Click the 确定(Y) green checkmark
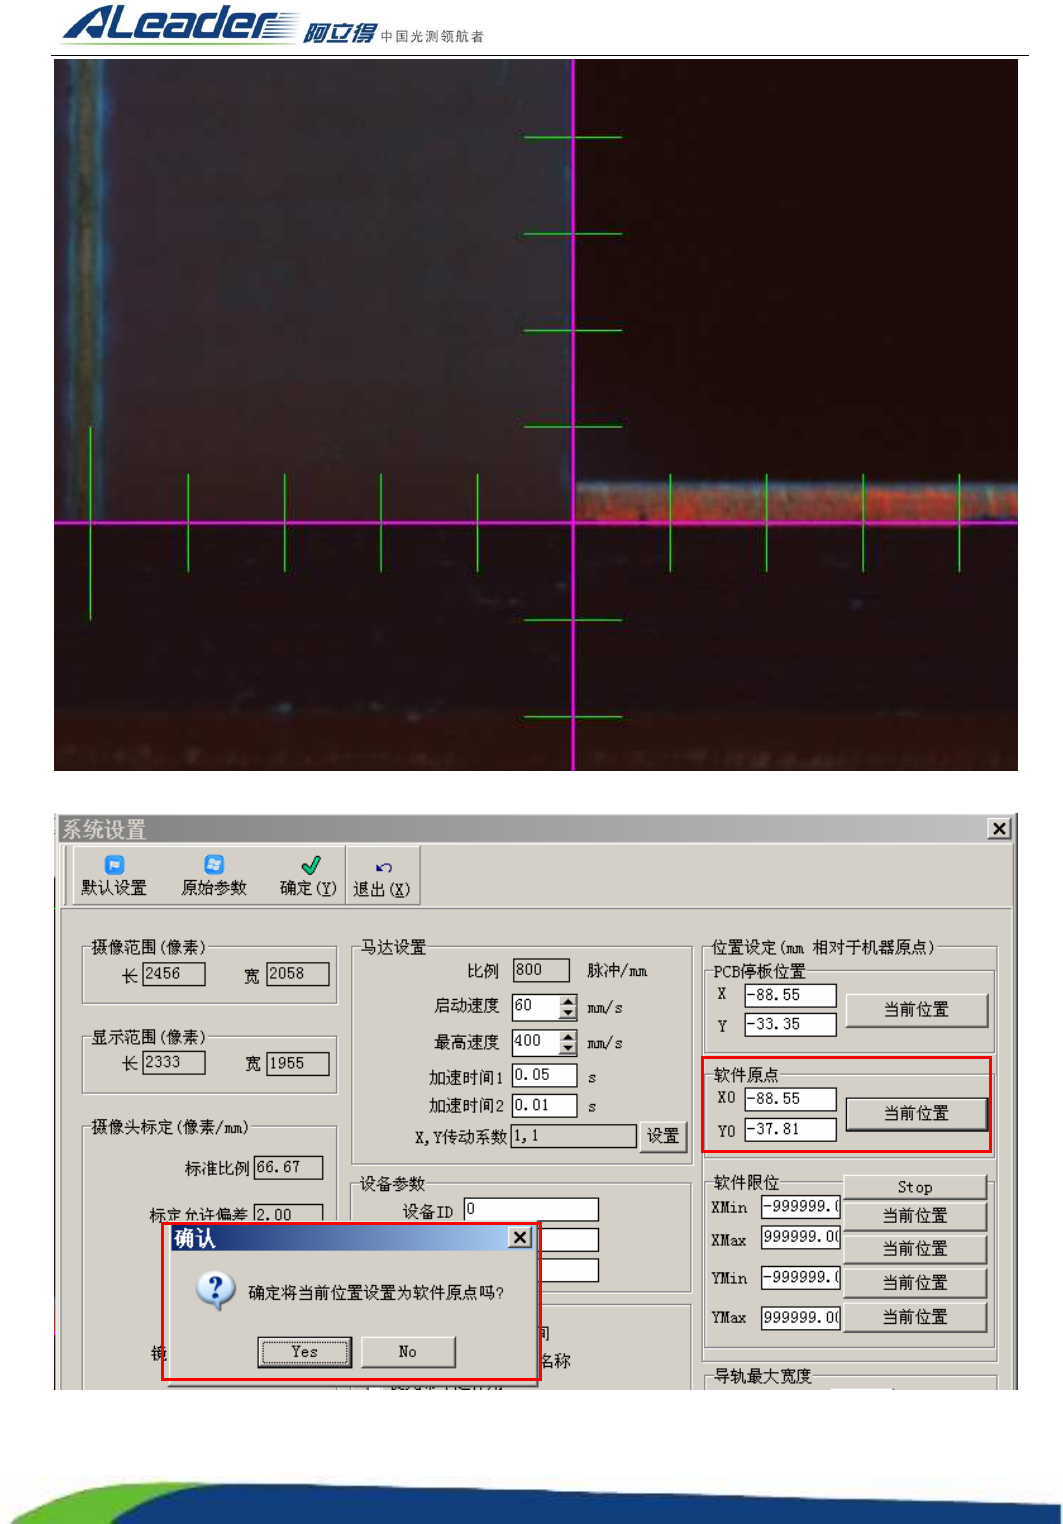 [x=311, y=865]
